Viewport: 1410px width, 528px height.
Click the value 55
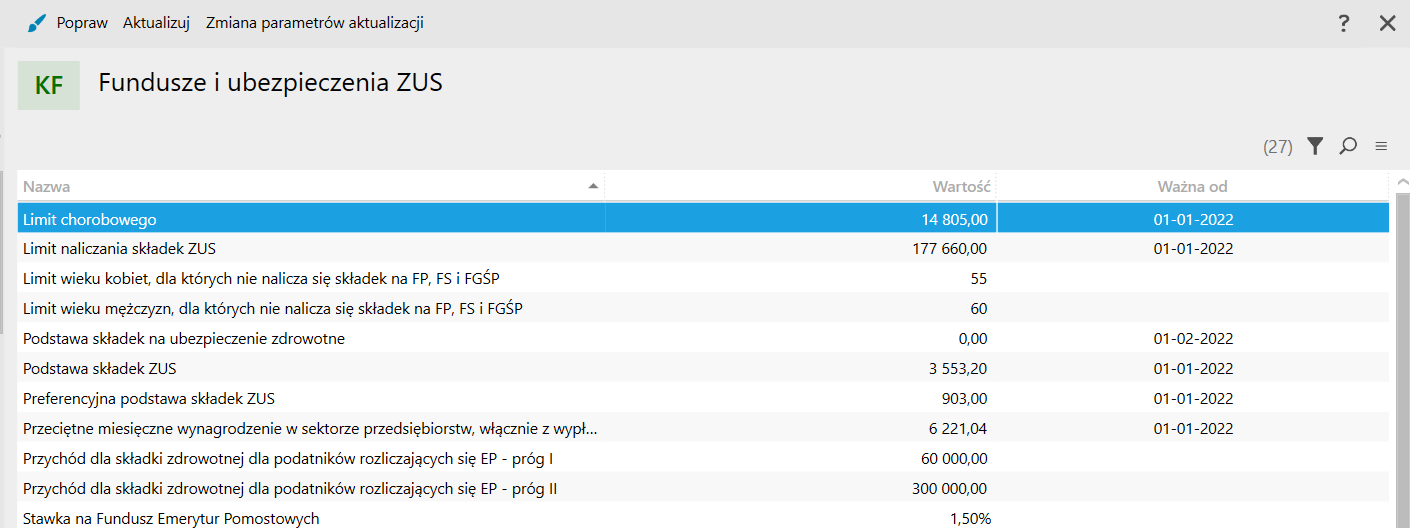(x=979, y=279)
